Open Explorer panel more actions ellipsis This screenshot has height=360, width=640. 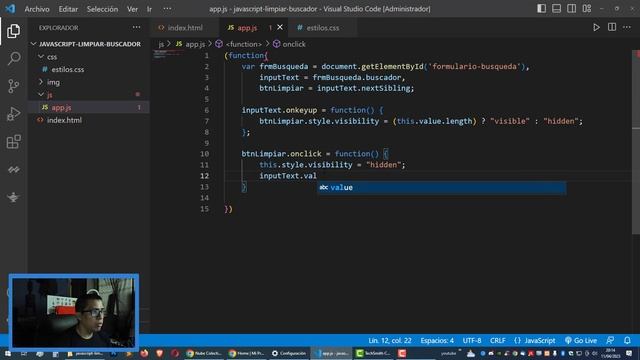136,27
